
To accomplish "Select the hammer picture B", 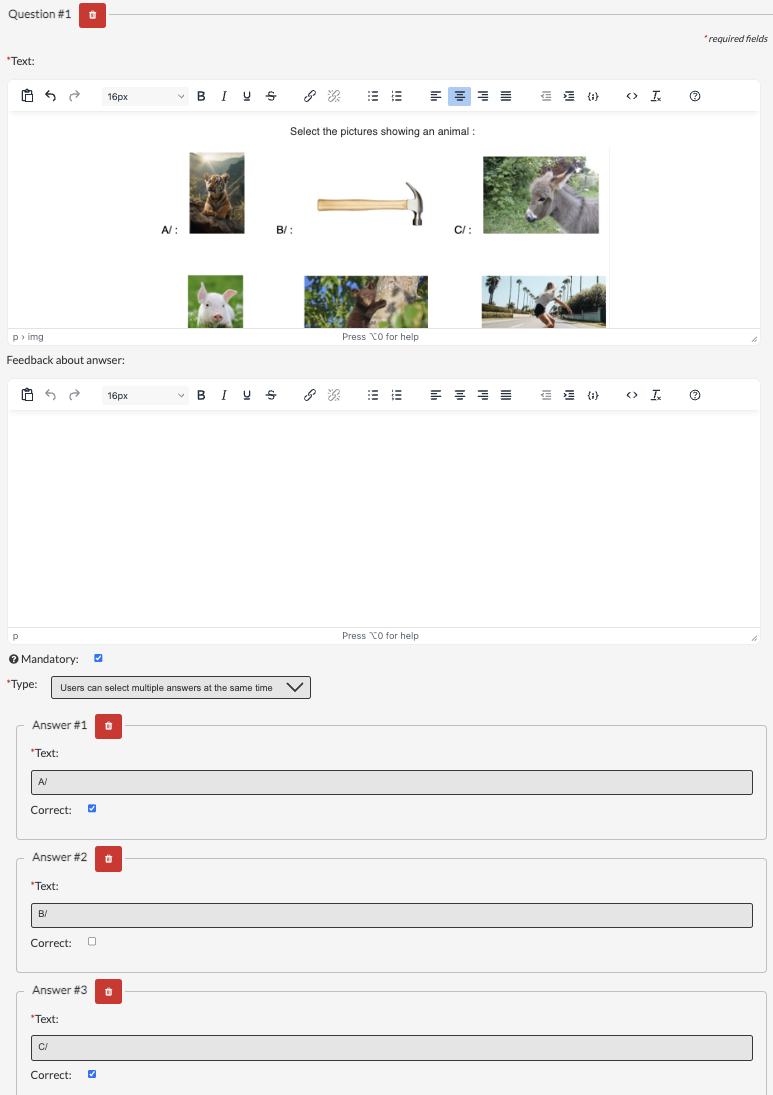I will 371,204.
